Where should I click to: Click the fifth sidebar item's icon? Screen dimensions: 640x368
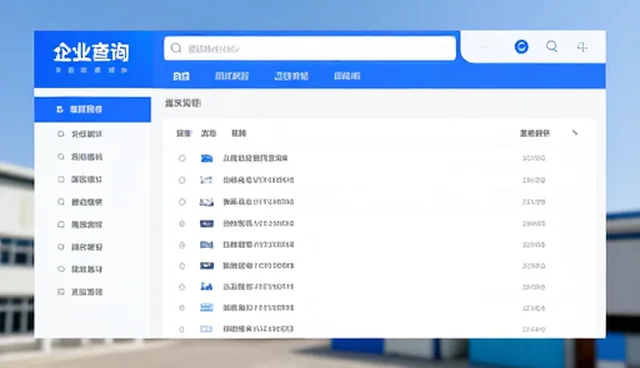(61, 202)
